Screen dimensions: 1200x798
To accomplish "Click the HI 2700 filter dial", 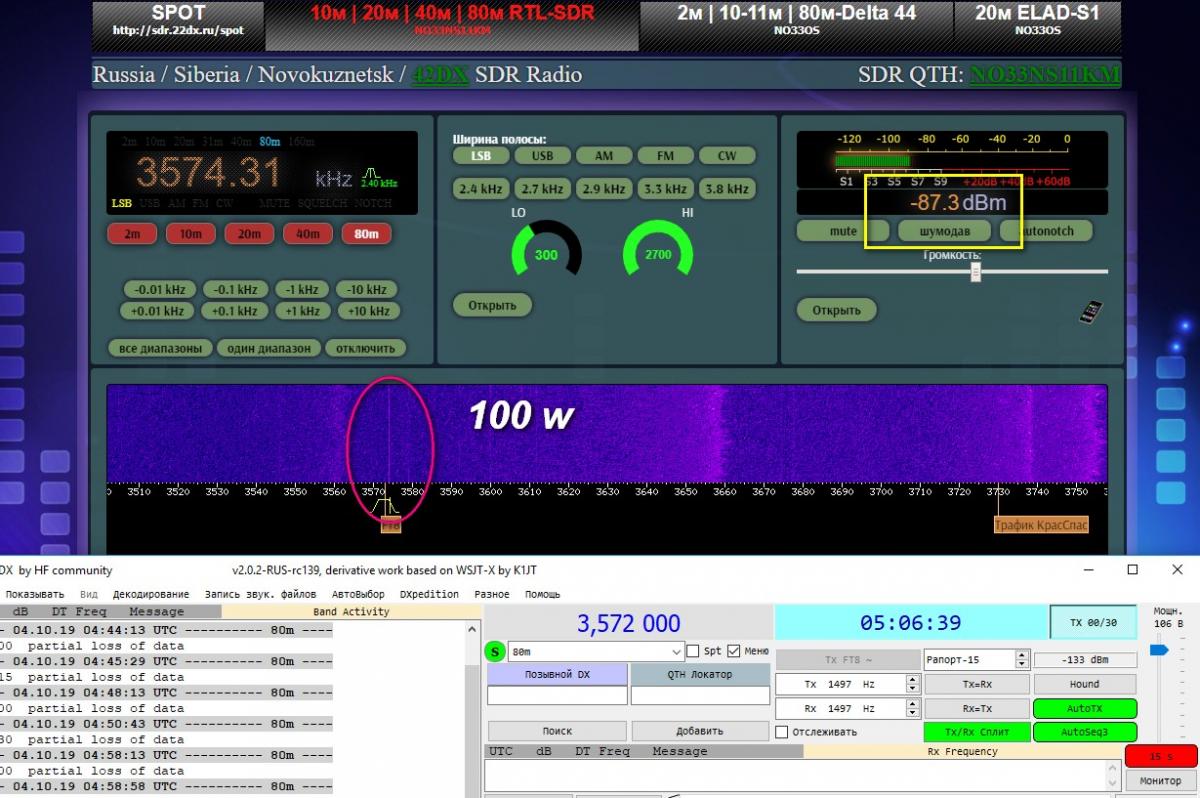I will (658, 254).
